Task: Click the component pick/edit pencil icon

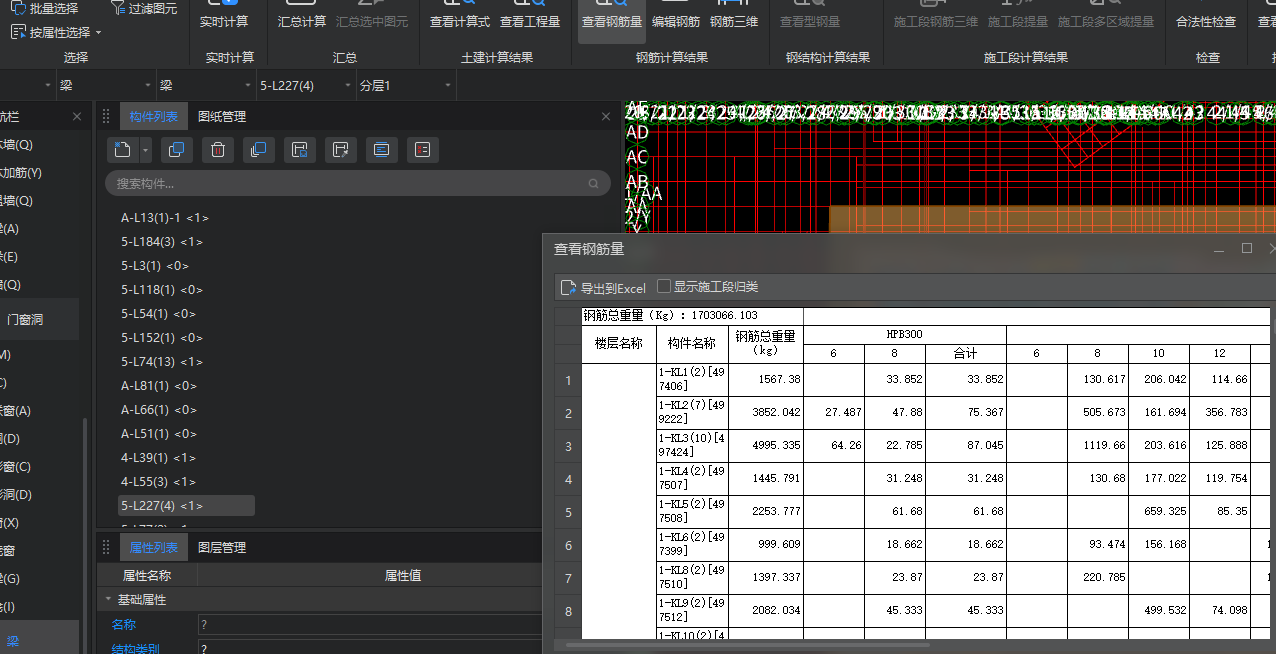Action: pyautogui.click(x=340, y=150)
